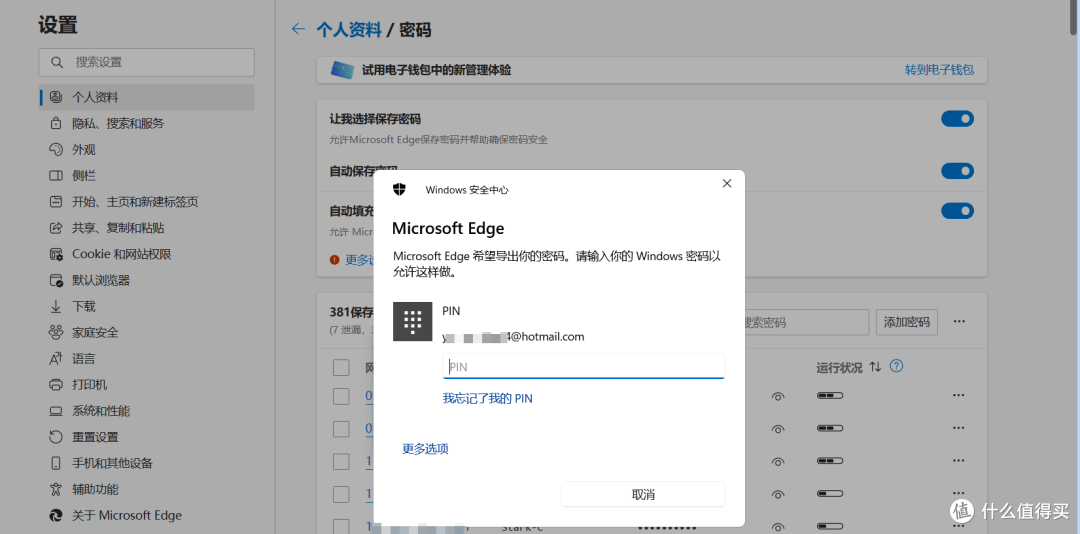The width and height of the screenshot is (1080, 534).
Task: Open 外观 settings in sidebar
Action: tap(147, 150)
